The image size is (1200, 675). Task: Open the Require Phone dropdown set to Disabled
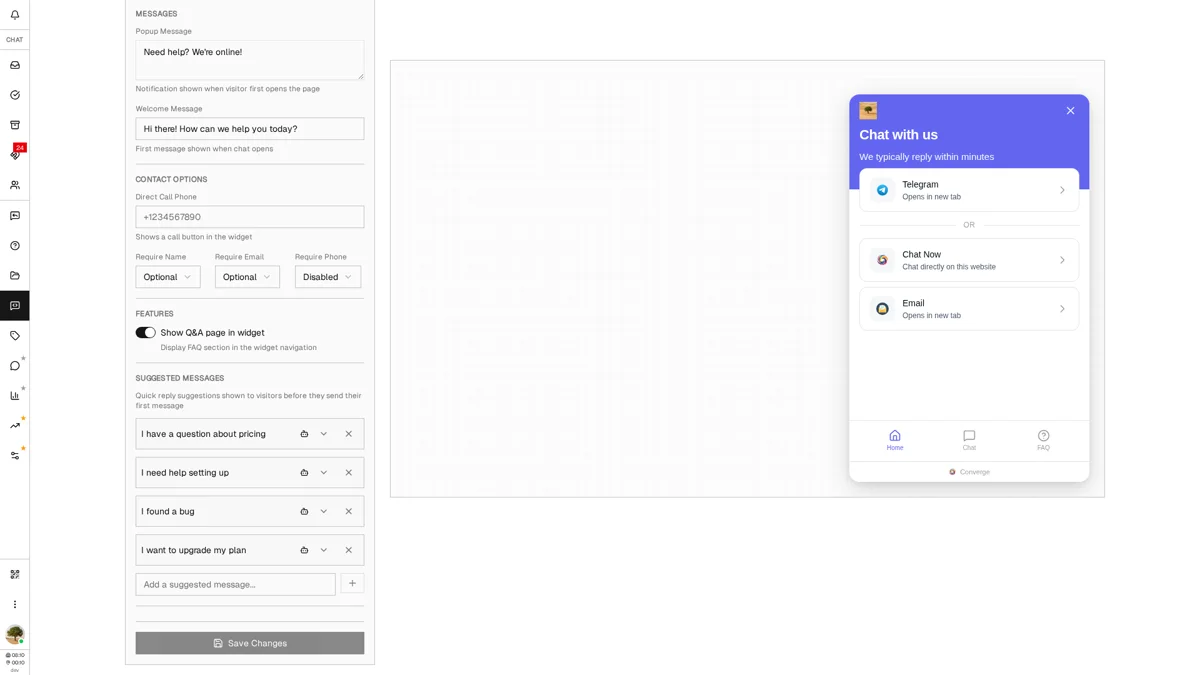coord(327,277)
